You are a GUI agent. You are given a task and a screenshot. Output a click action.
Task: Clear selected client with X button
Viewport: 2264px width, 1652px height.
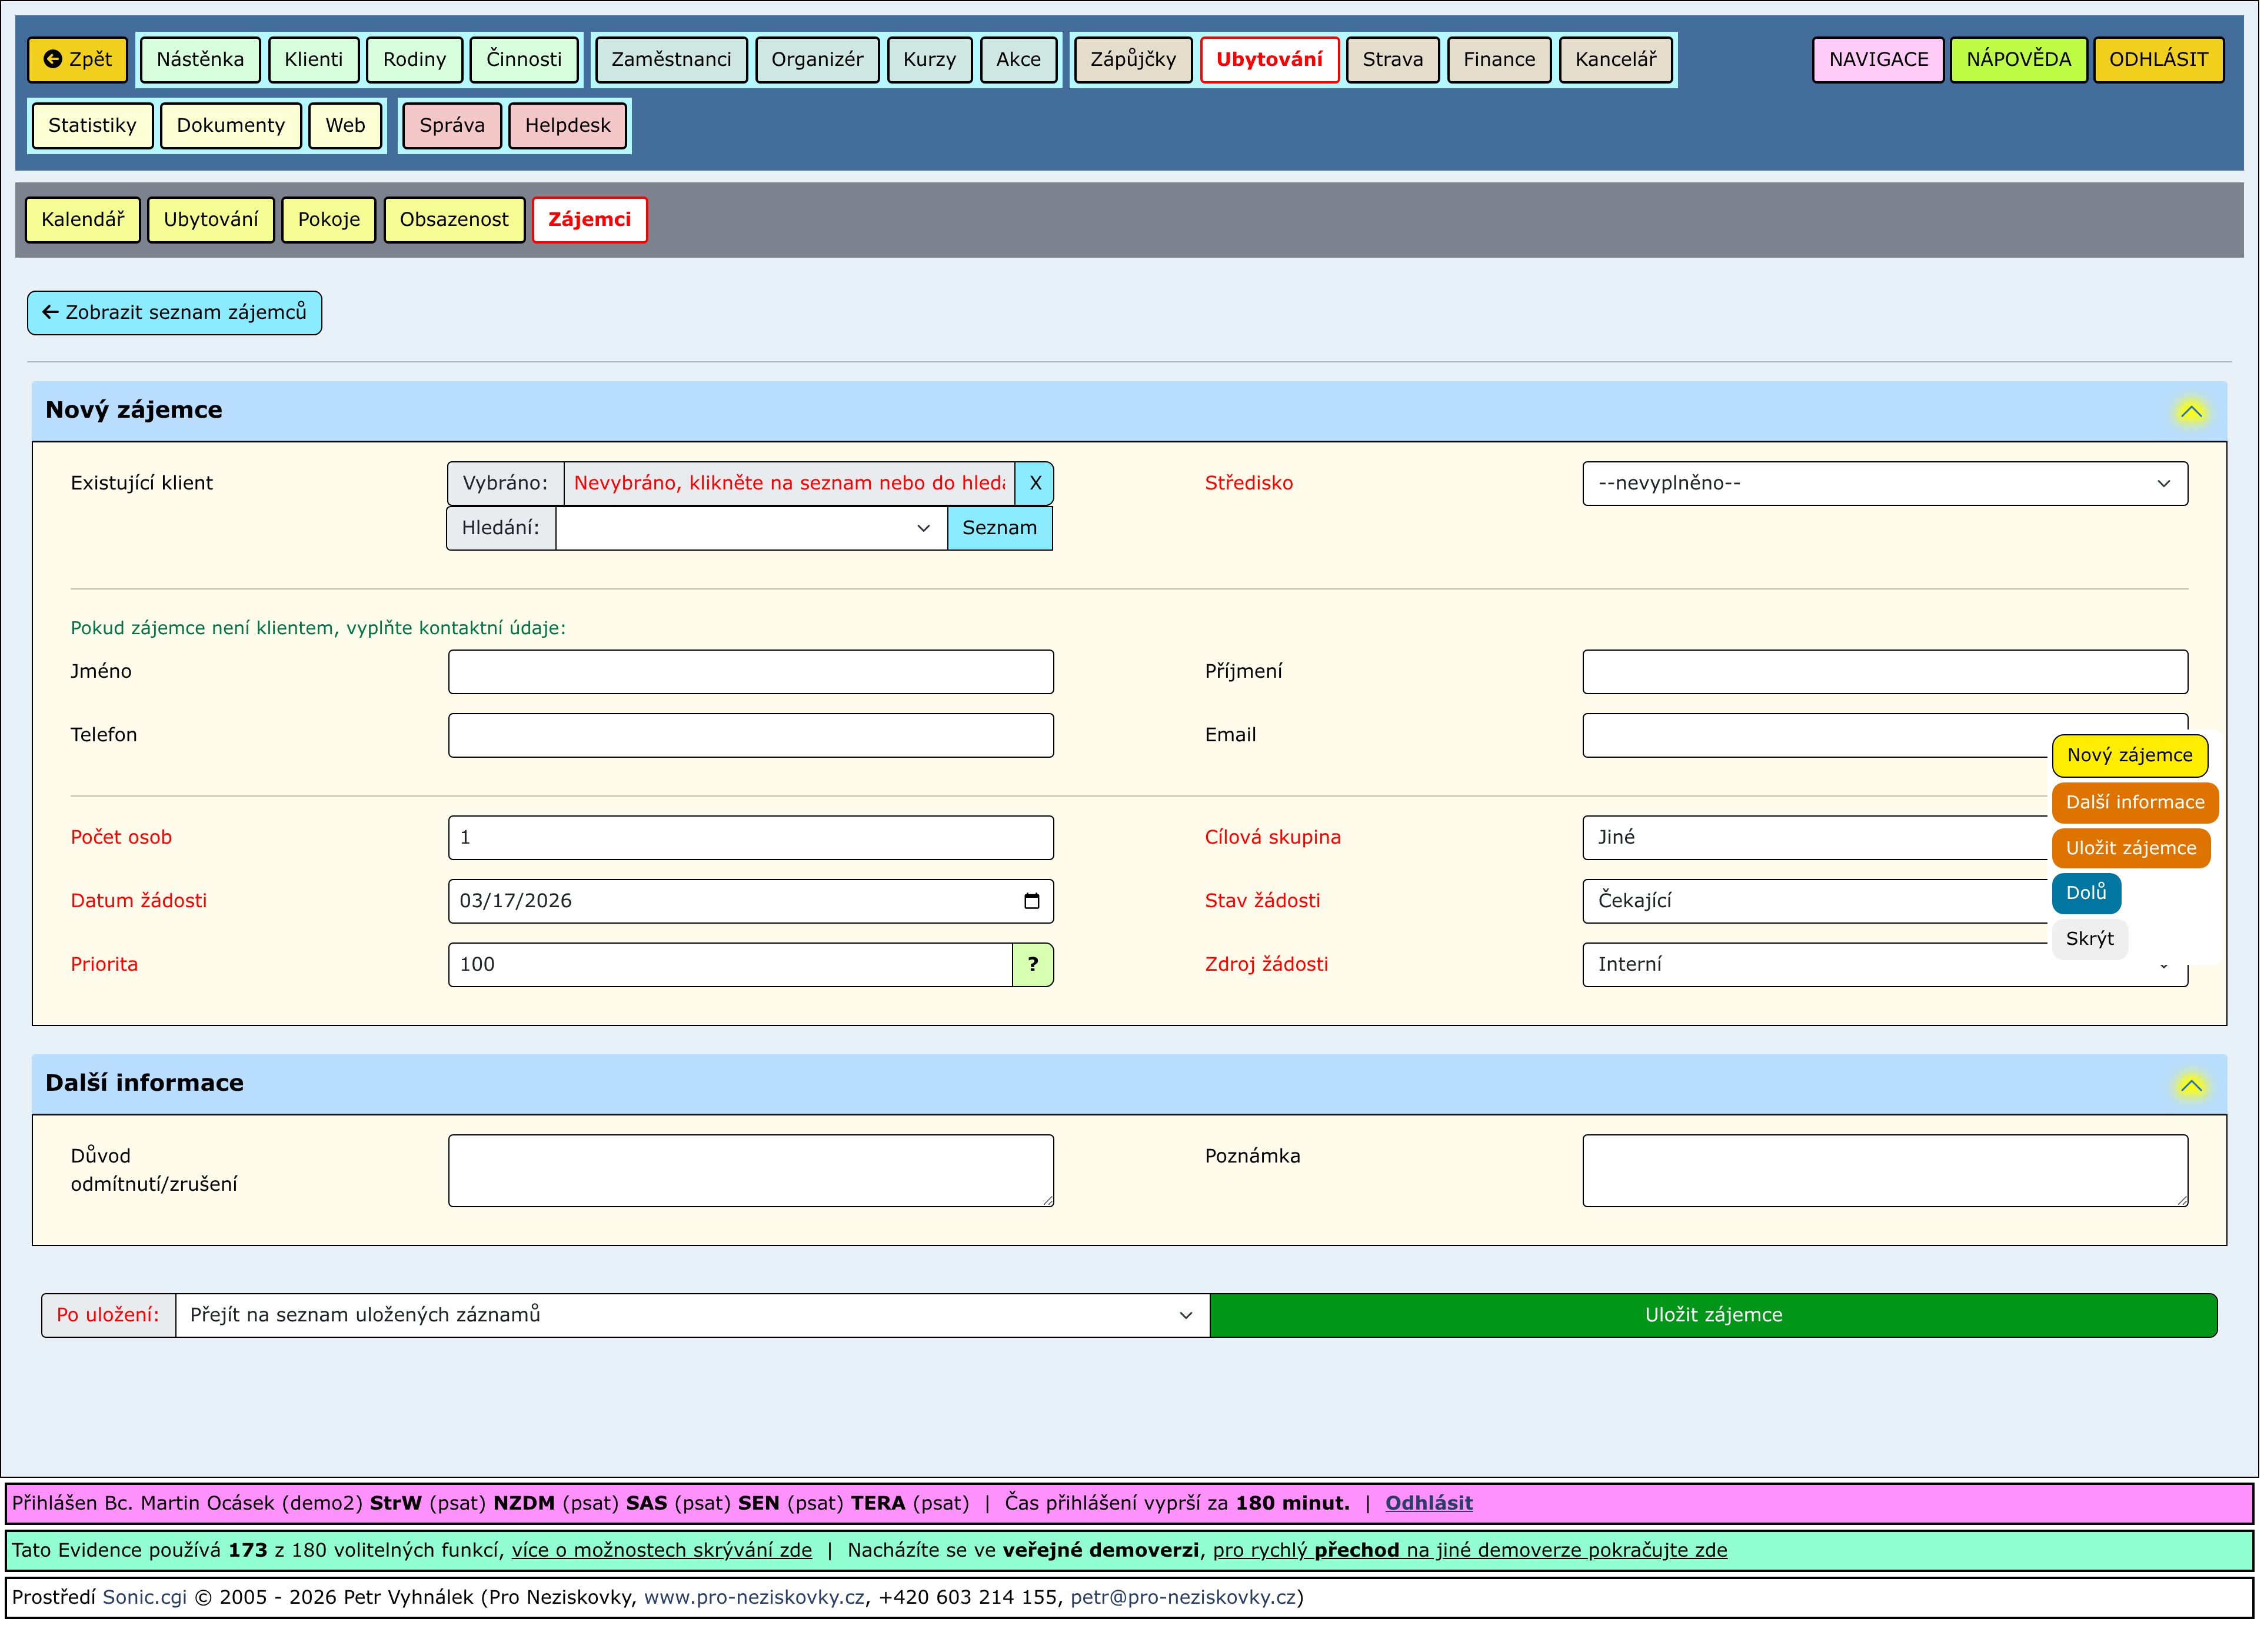click(x=1035, y=484)
